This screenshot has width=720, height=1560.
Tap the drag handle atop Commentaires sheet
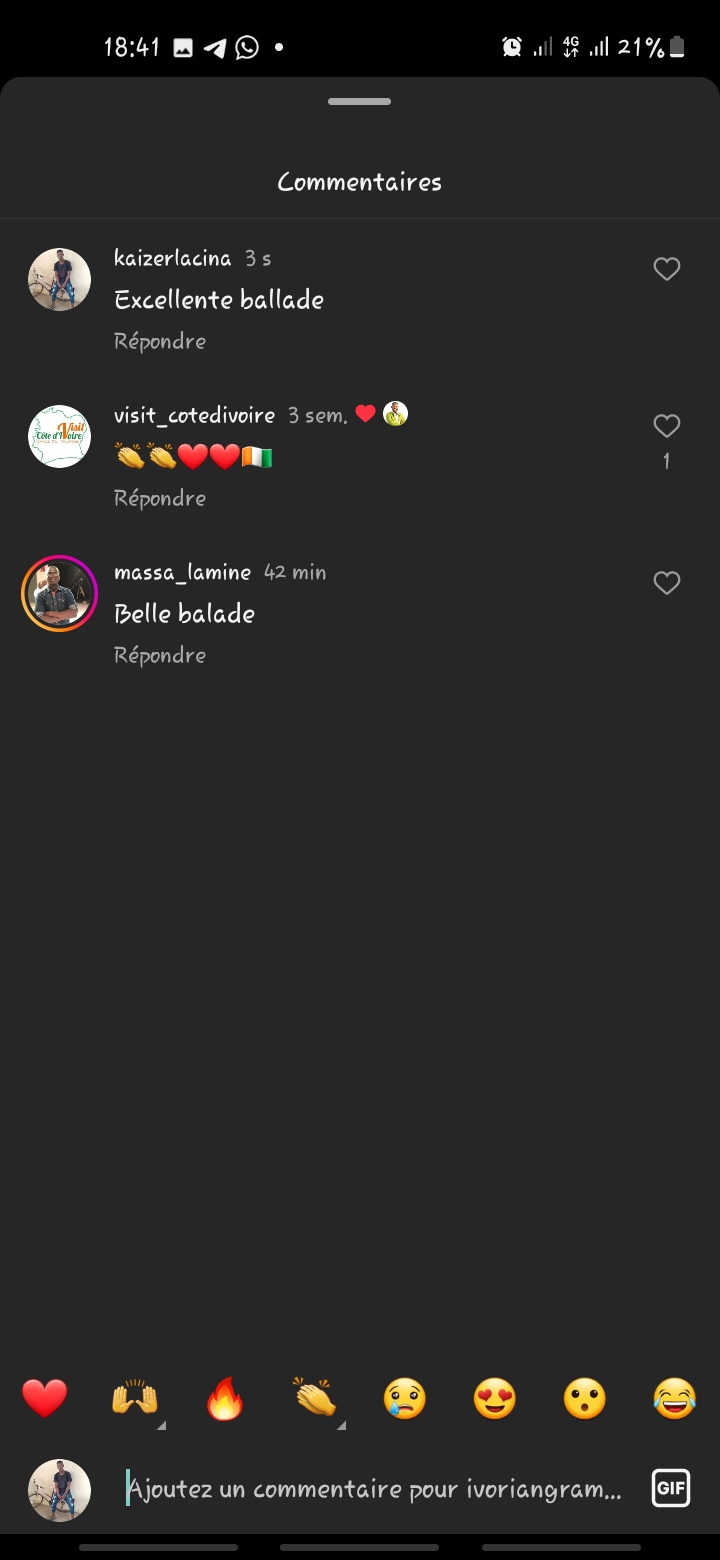click(x=359, y=102)
